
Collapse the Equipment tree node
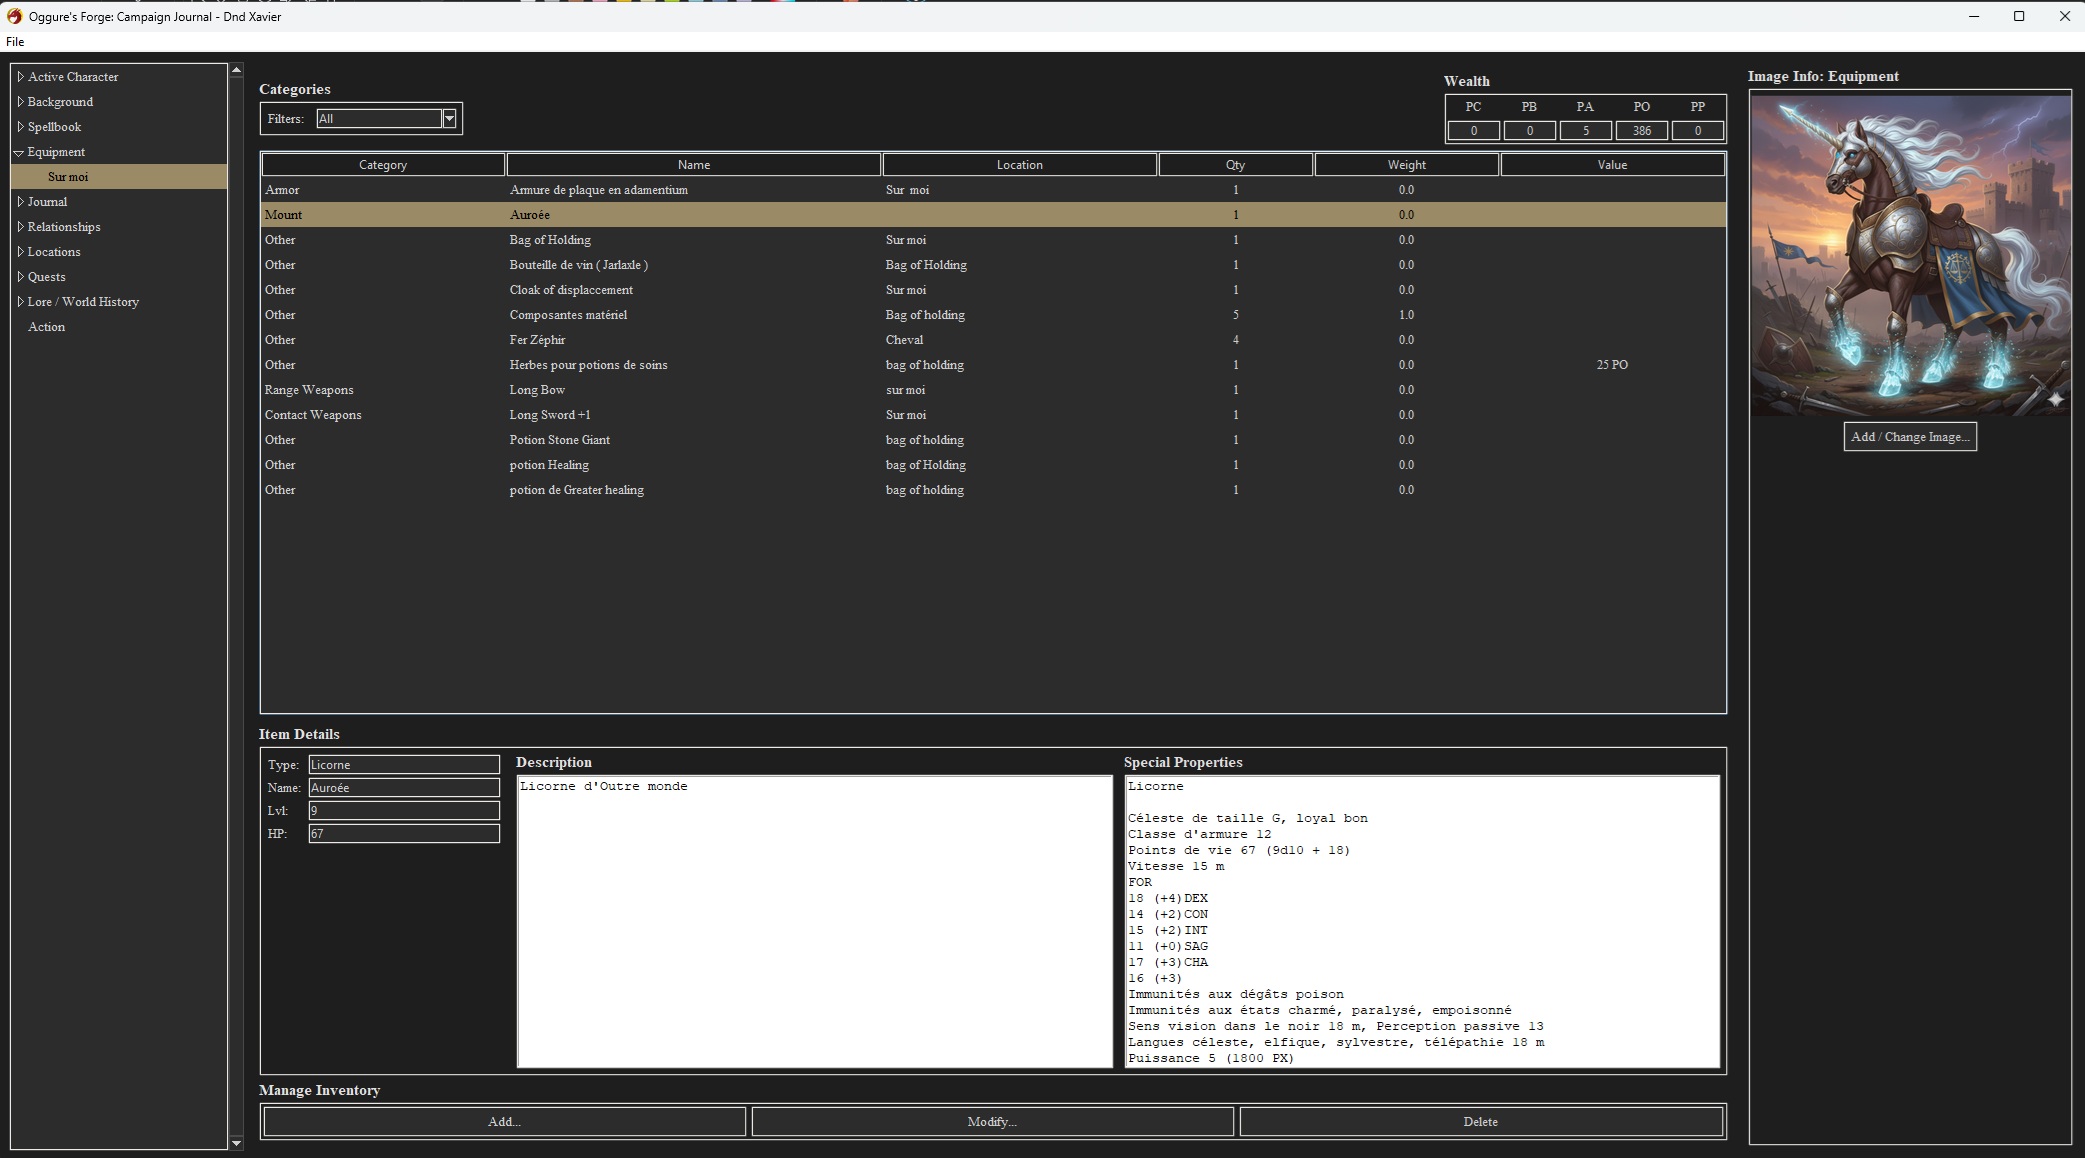(19, 153)
